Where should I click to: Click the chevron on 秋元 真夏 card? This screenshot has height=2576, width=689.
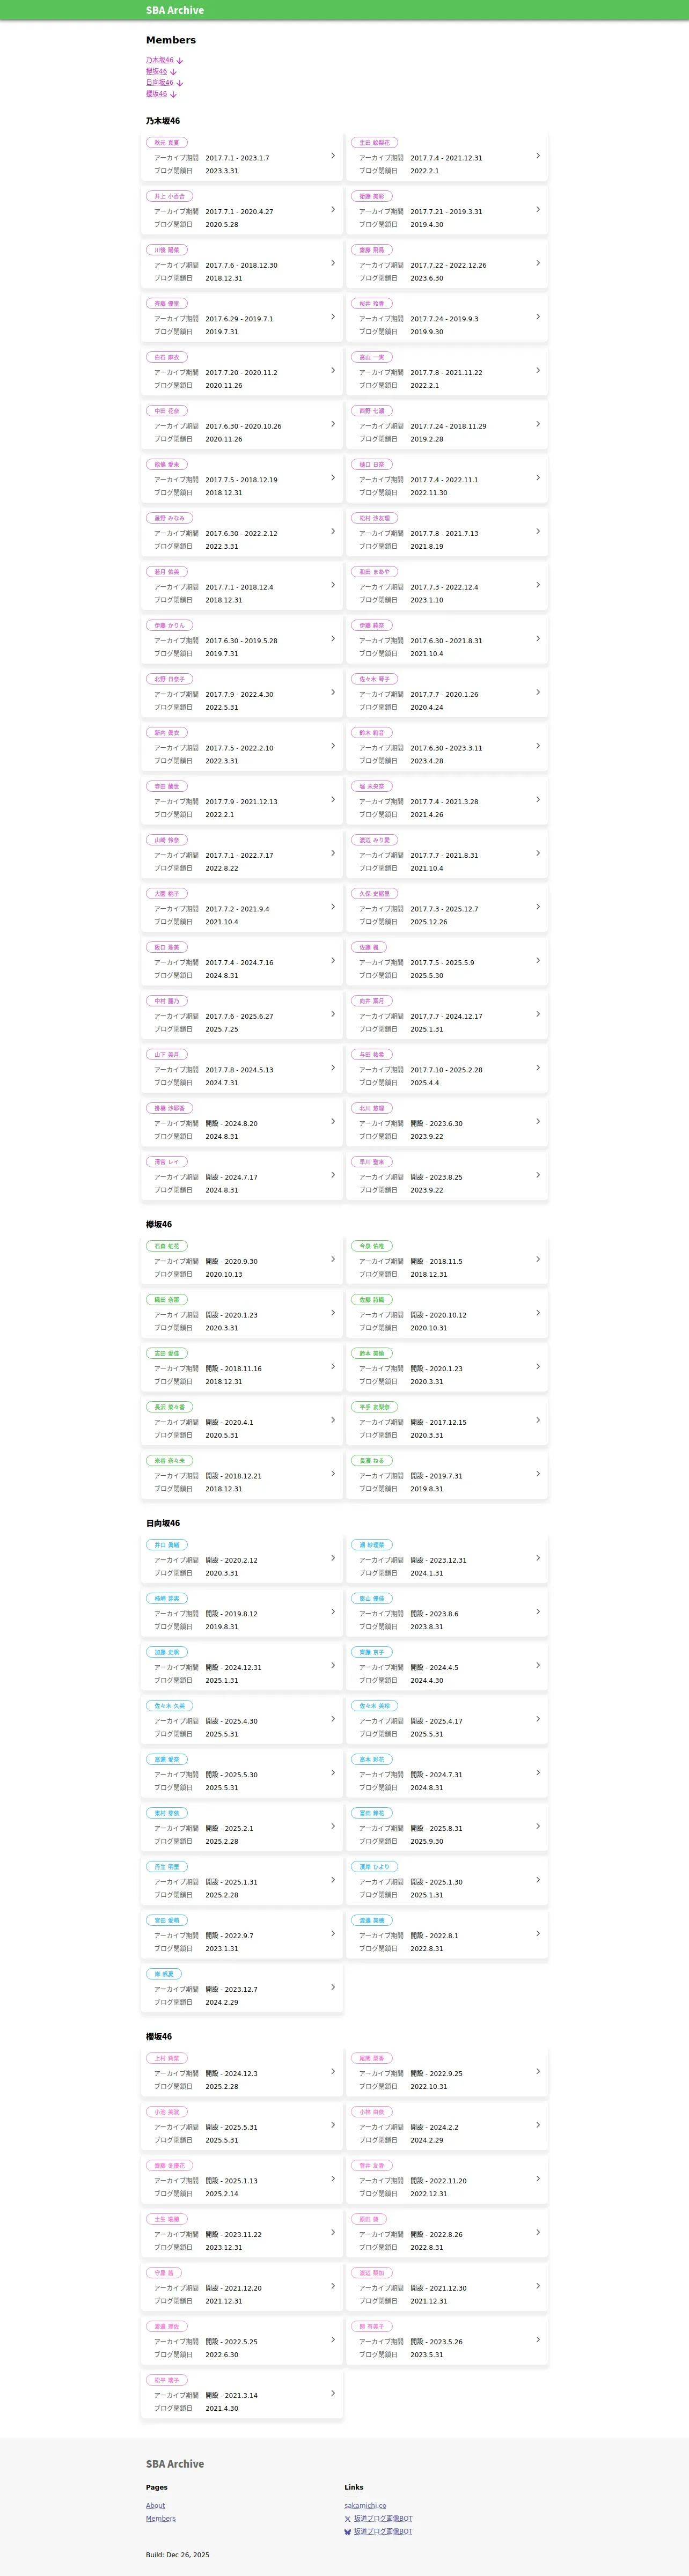click(x=333, y=156)
